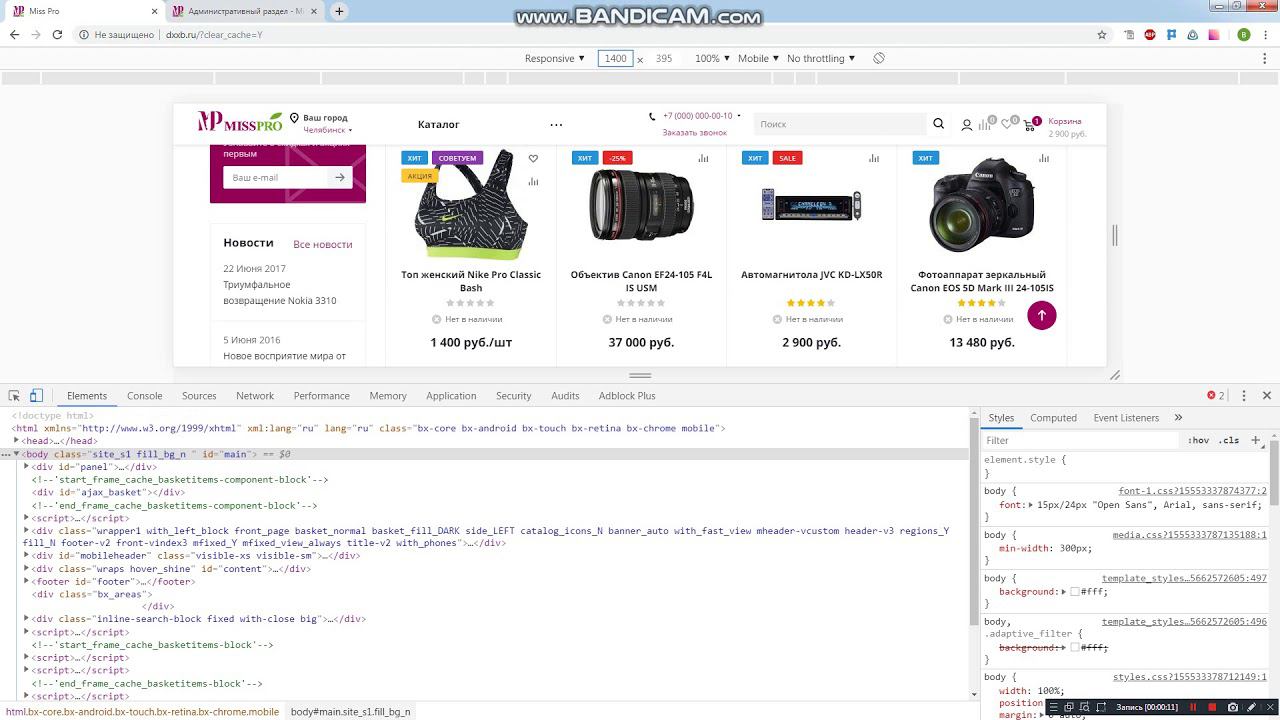Screen dimensions: 1280x720
Task: Click the viewport width field showing 1400
Action: (x=616, y=58)
